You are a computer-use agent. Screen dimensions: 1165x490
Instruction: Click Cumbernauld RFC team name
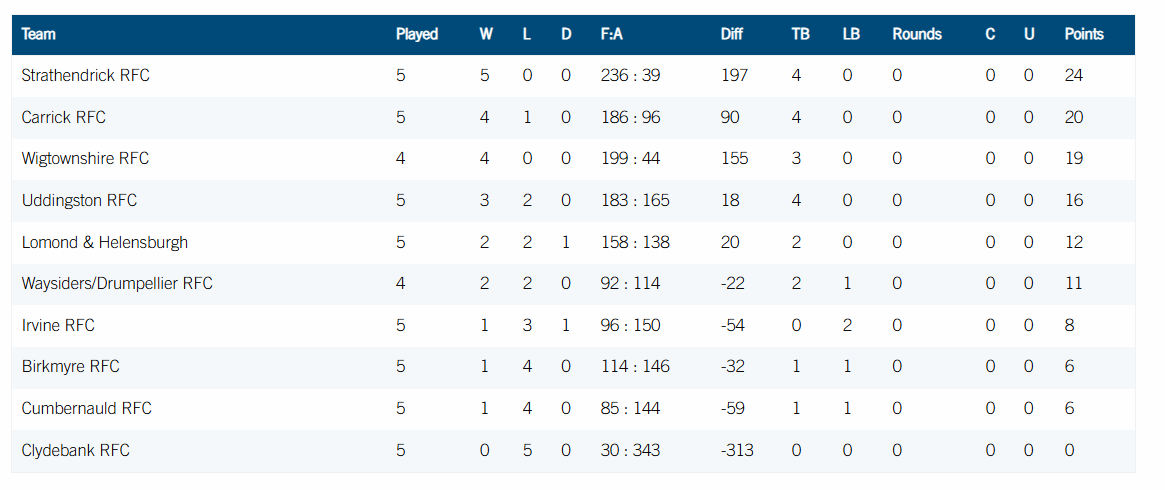click(x=86, y=409)
